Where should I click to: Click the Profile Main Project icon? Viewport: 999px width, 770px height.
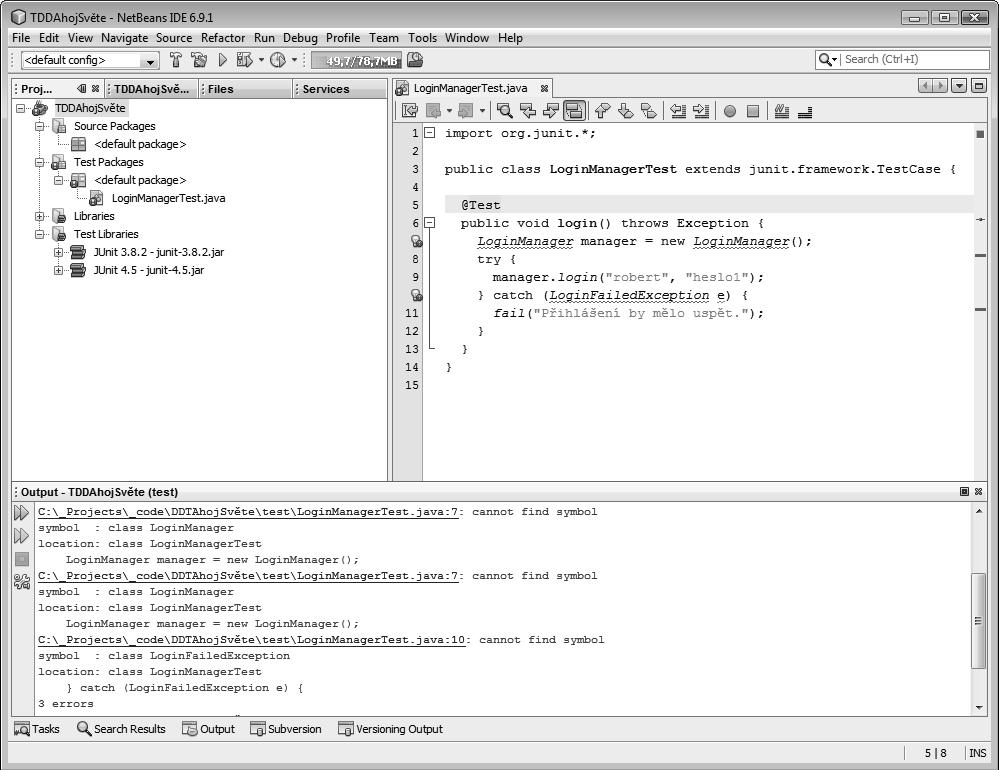pos(278,60)
